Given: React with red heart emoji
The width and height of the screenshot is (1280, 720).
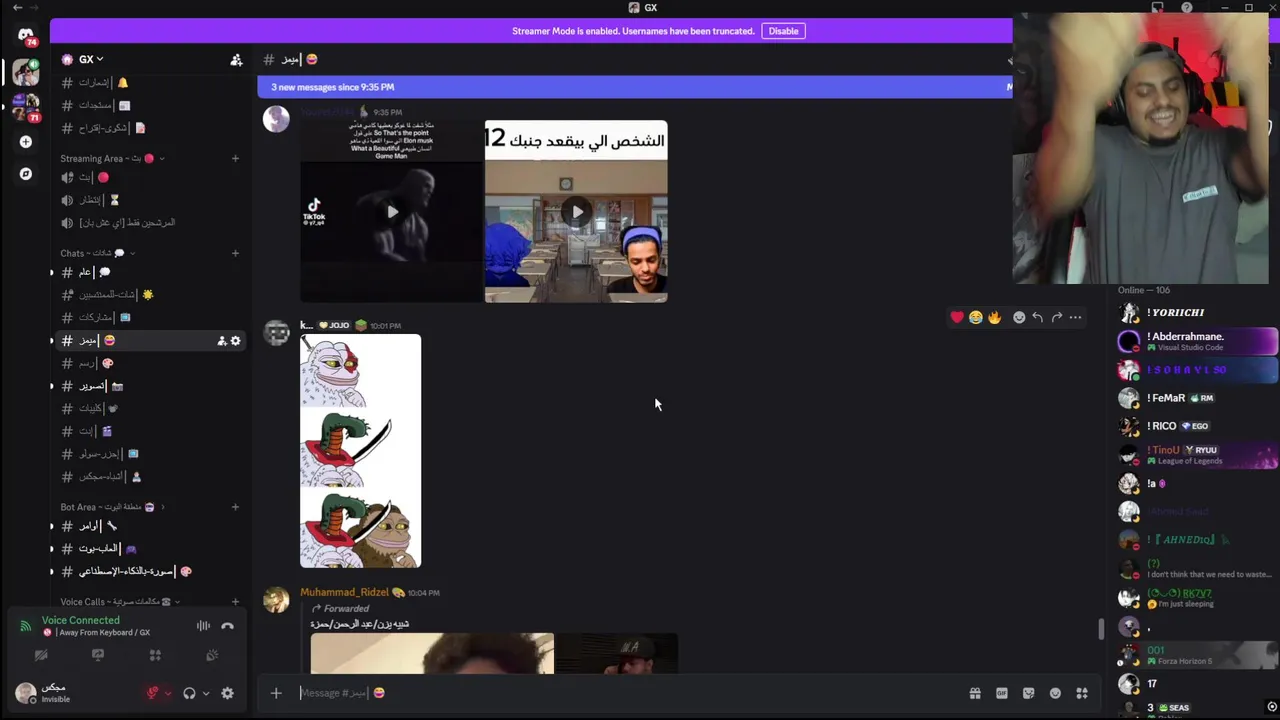Looking at the screenshot, I should tap(957, 317).
